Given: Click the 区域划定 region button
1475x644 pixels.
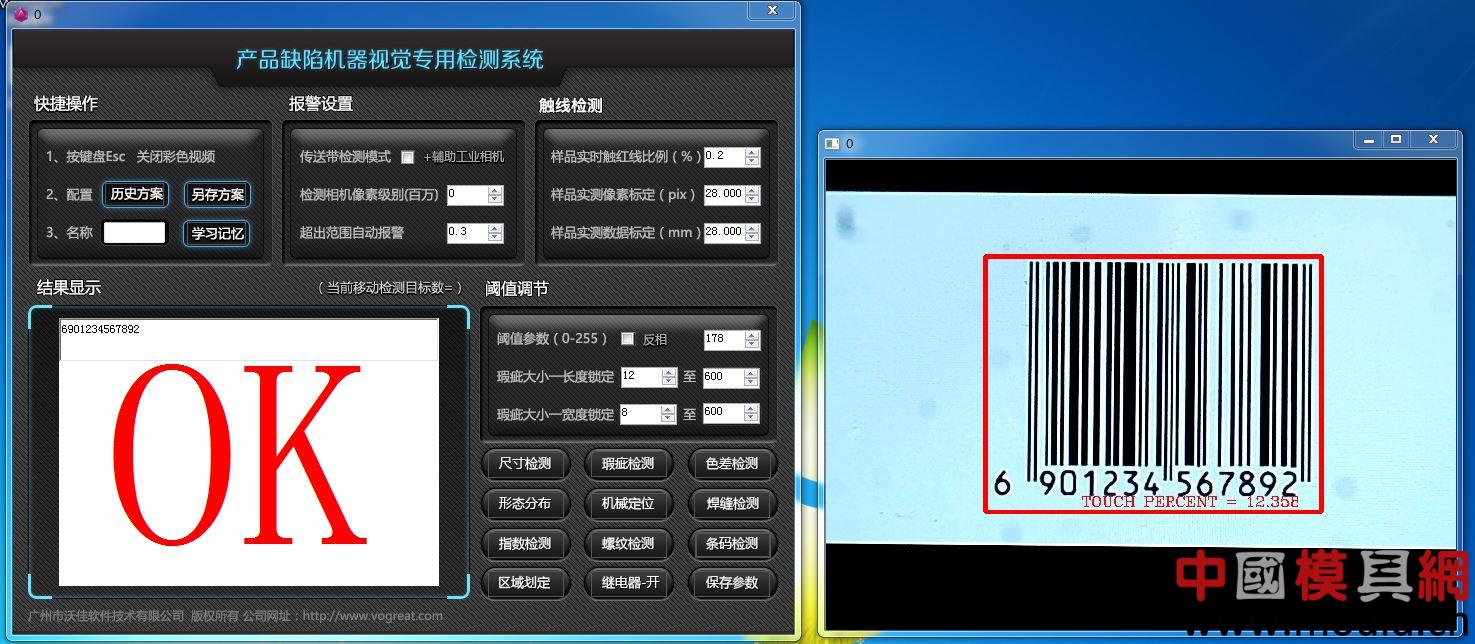Looking at the screenshot, I should [525, 583].
